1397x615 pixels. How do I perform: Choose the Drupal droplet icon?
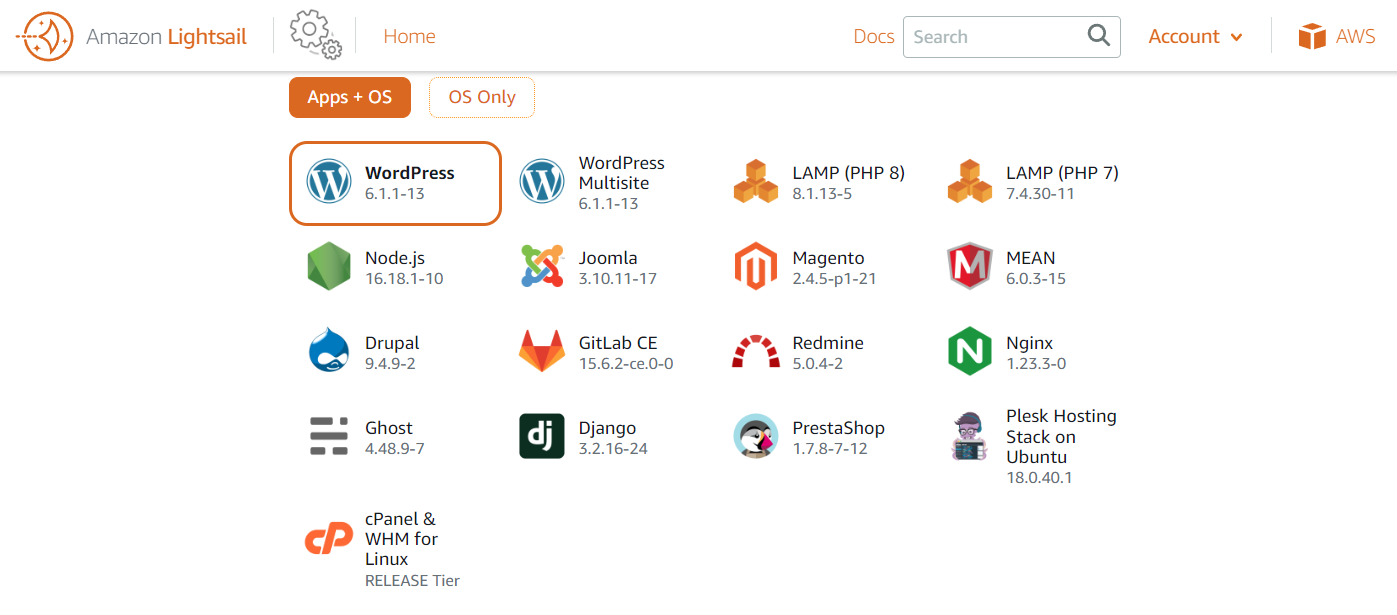[x=329, y=351]
